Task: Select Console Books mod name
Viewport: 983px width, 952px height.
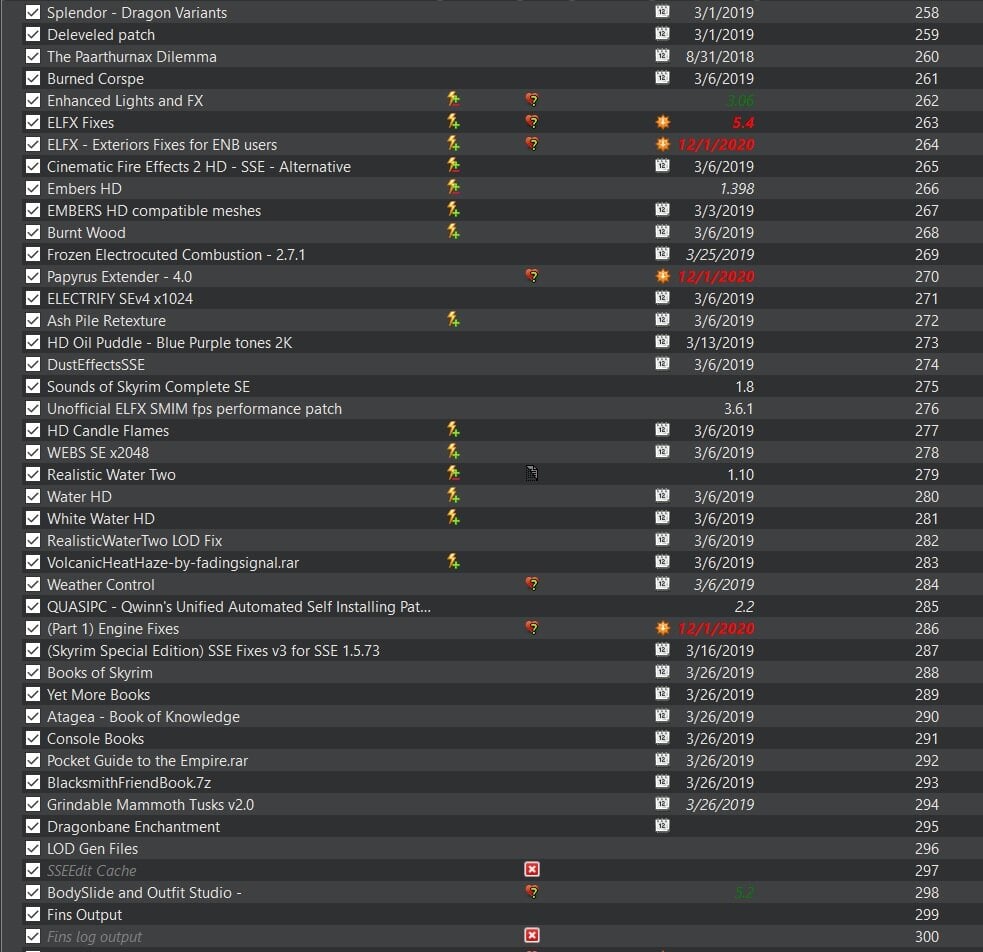Action: [95, 738]
